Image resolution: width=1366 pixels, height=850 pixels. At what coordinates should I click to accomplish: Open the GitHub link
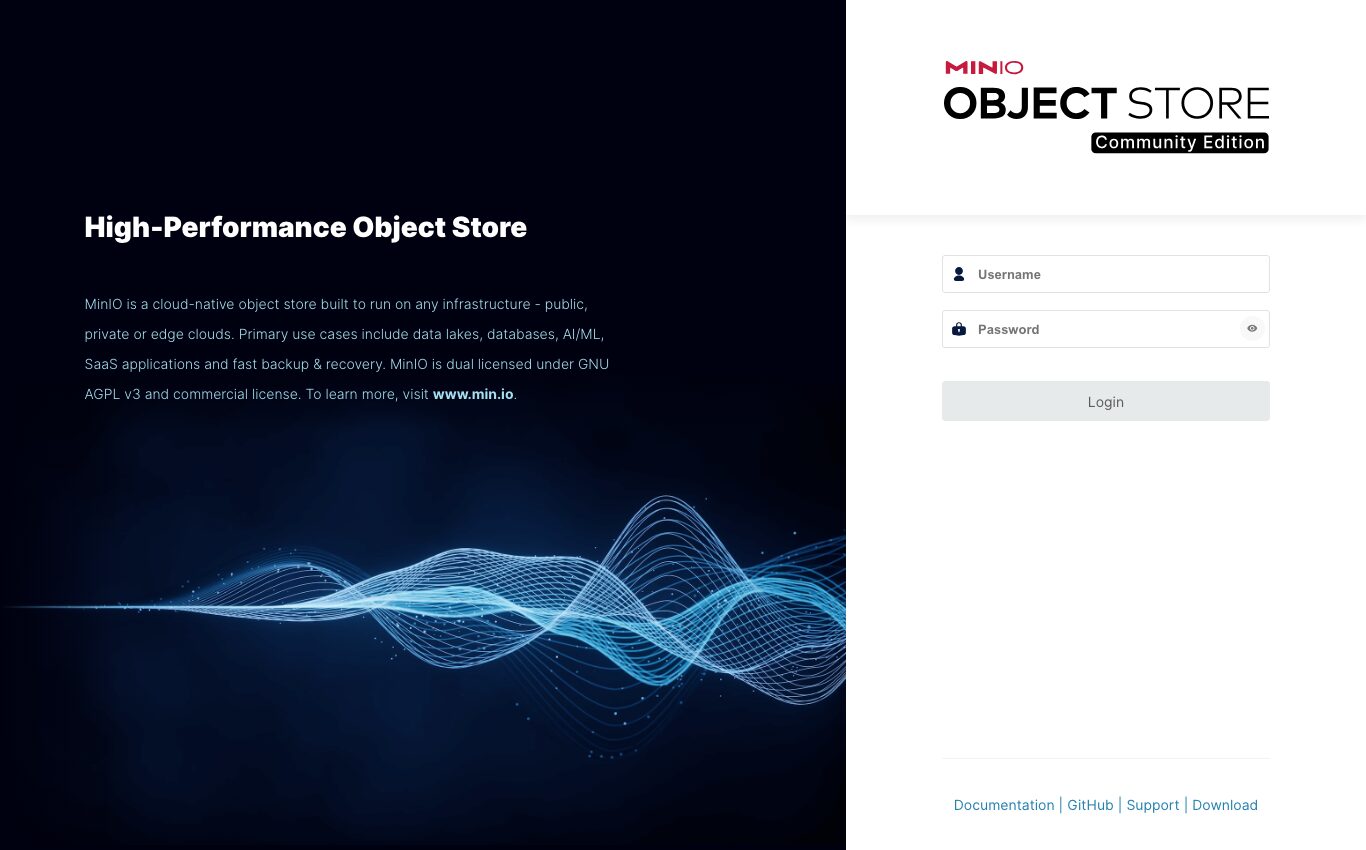pos(1090,805)
